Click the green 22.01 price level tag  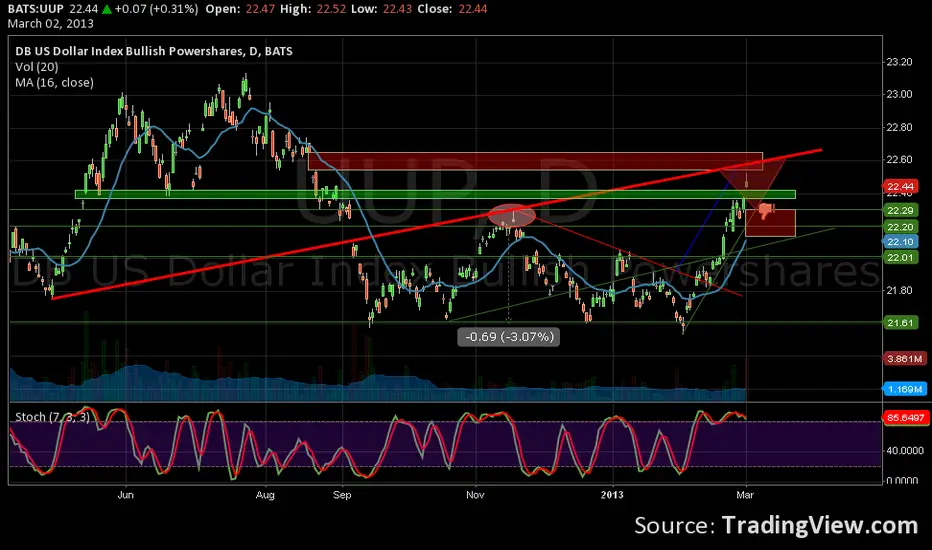(900, 257)
